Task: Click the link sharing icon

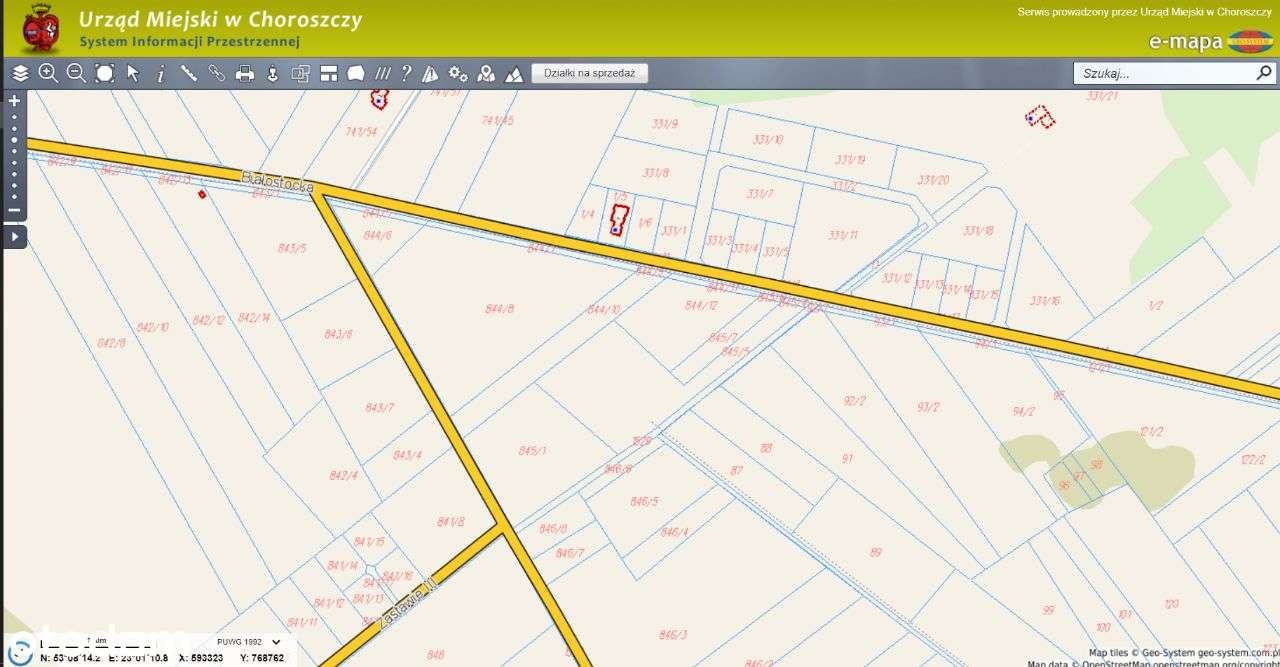Action: 216,73
